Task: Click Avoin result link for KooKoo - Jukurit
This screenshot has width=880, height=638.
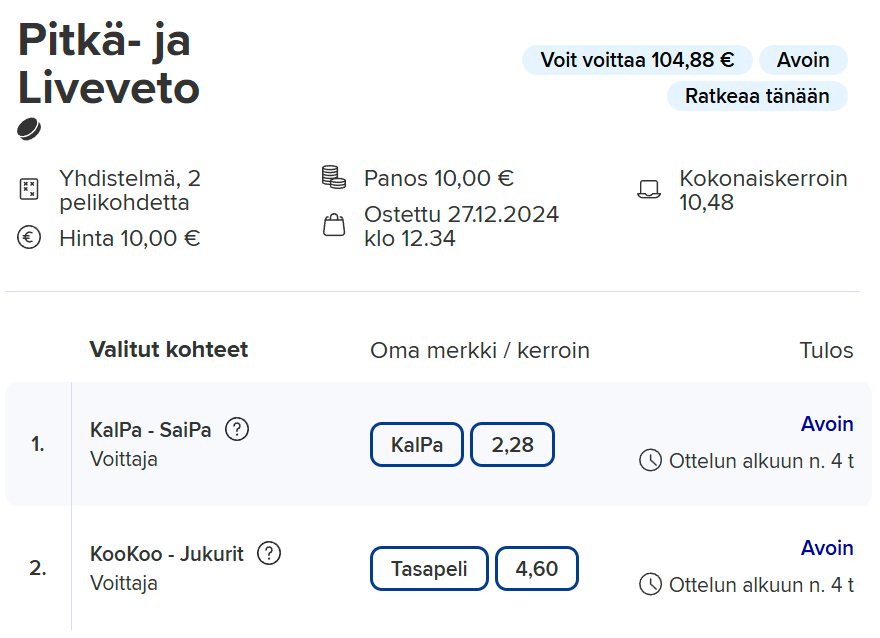Action: (827, 548)
